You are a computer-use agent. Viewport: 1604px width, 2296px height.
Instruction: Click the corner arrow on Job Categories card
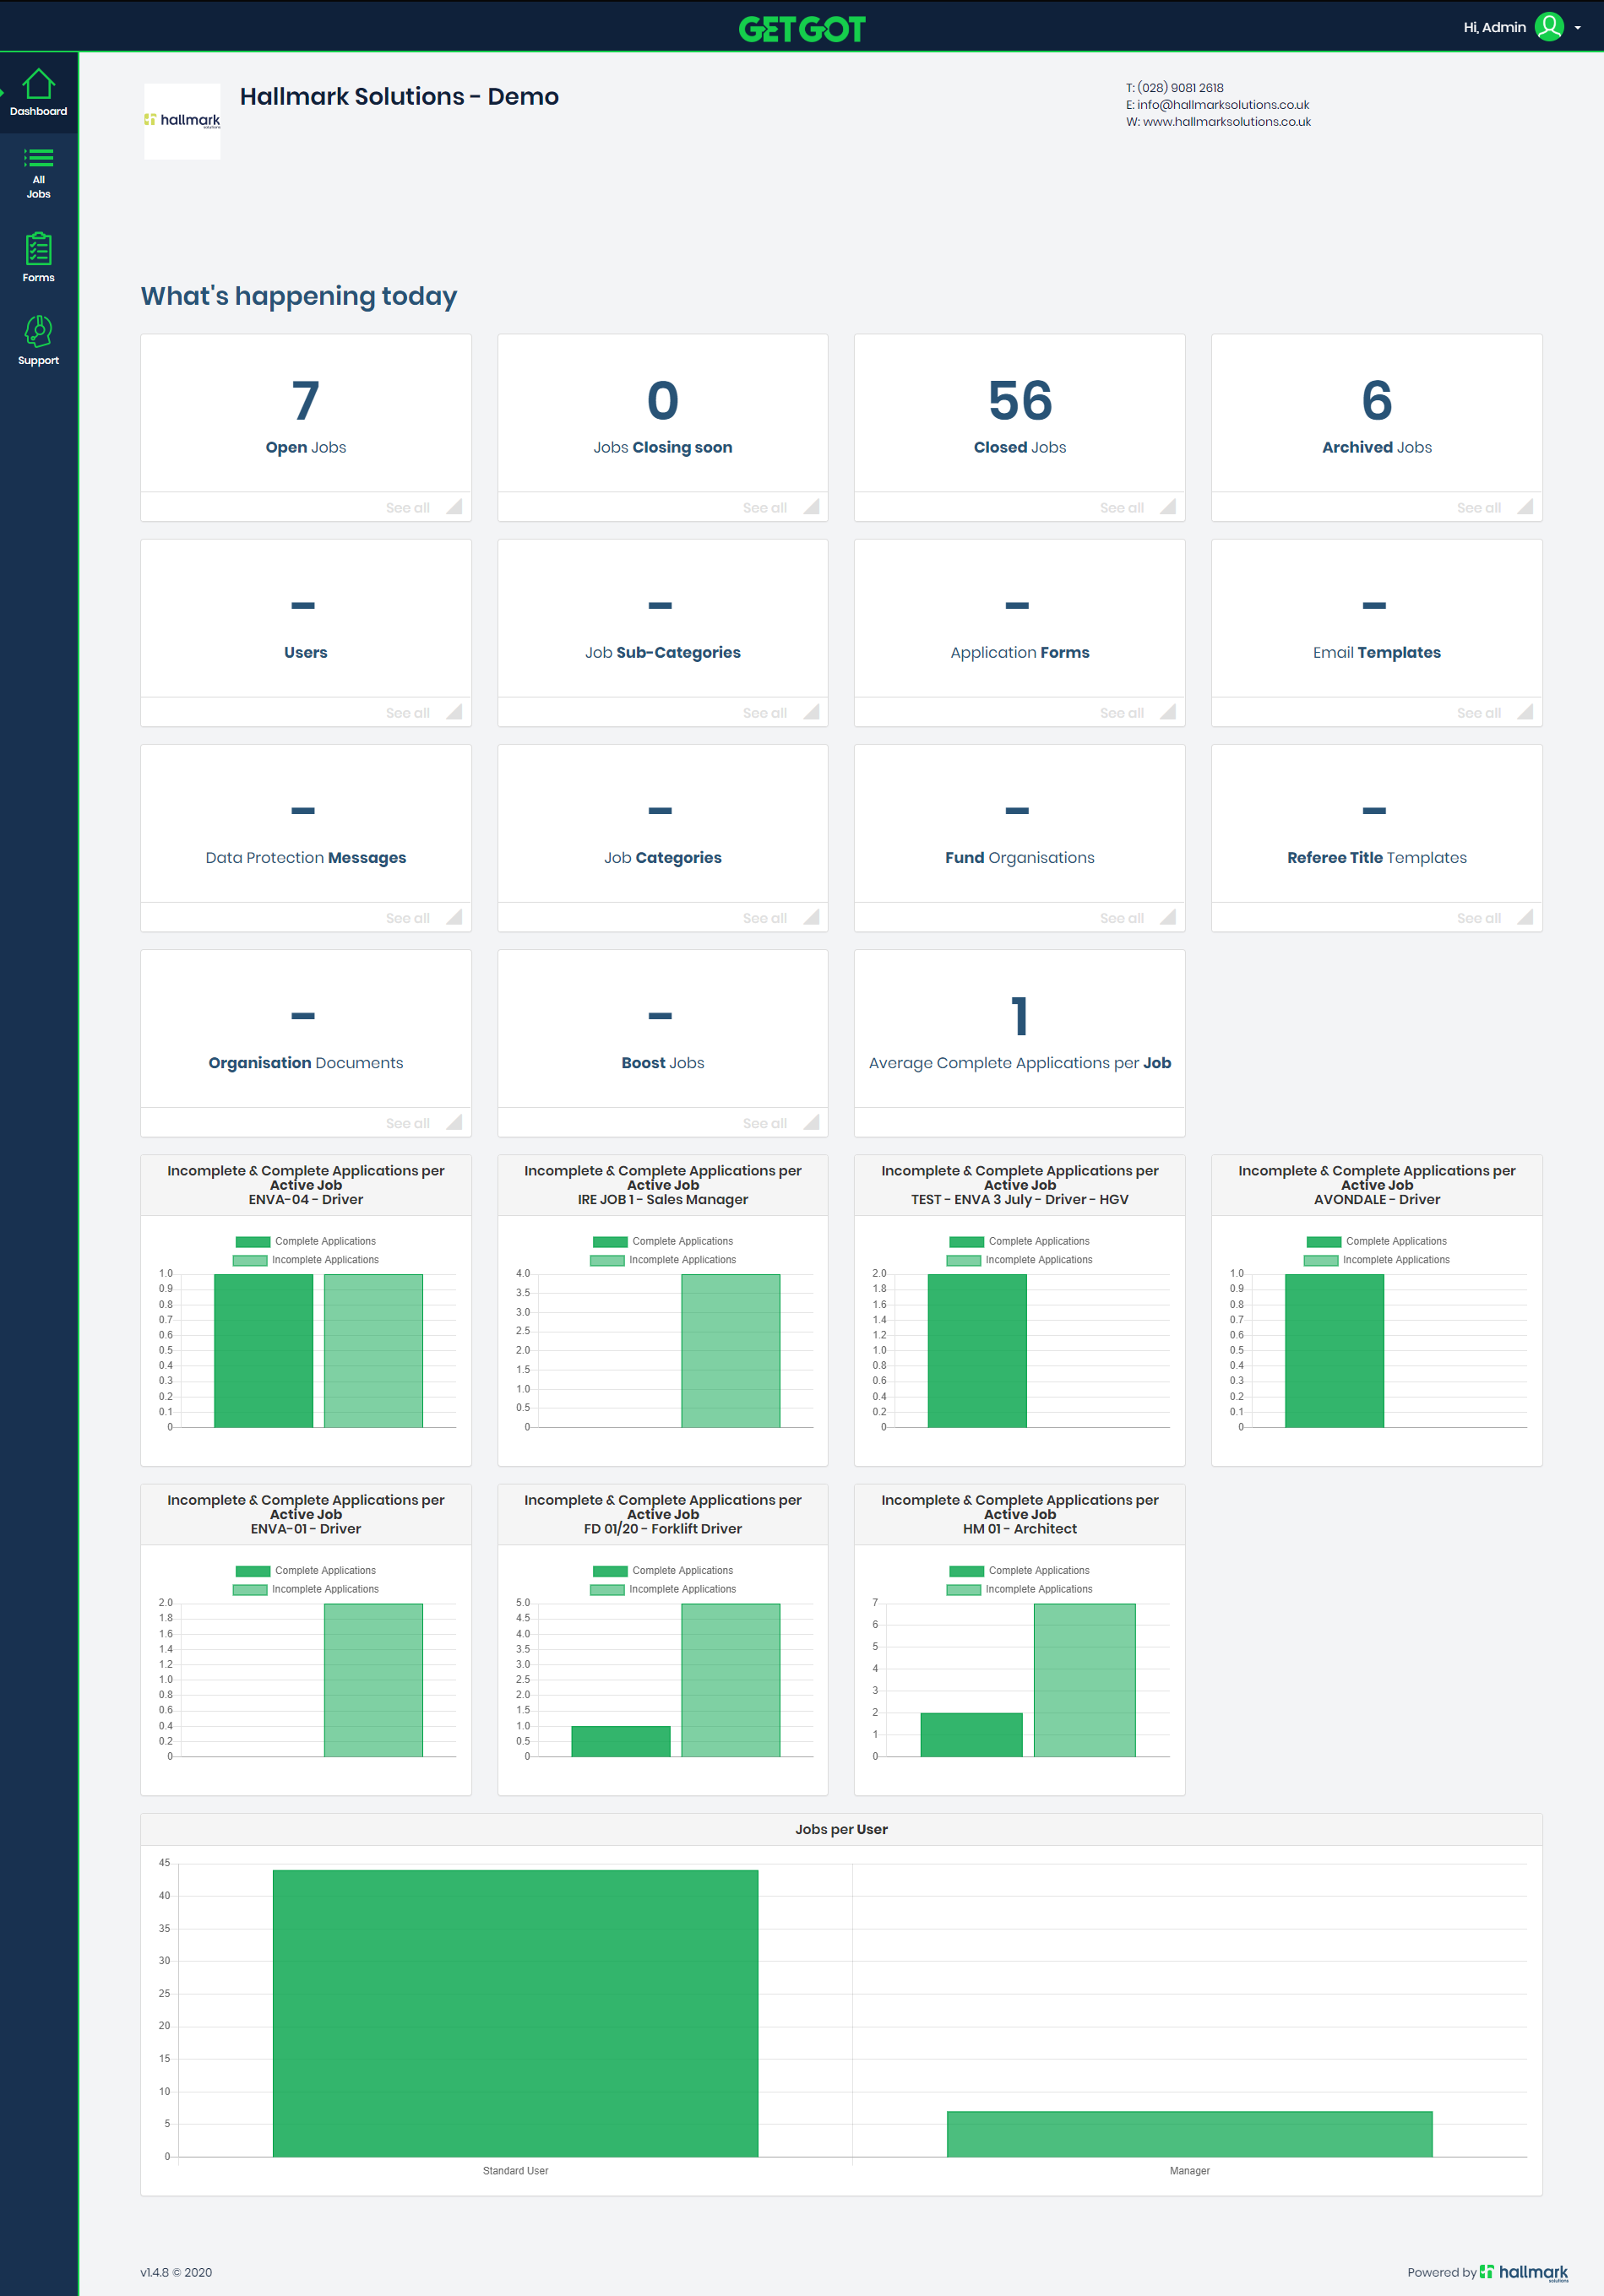pos(812,917)
